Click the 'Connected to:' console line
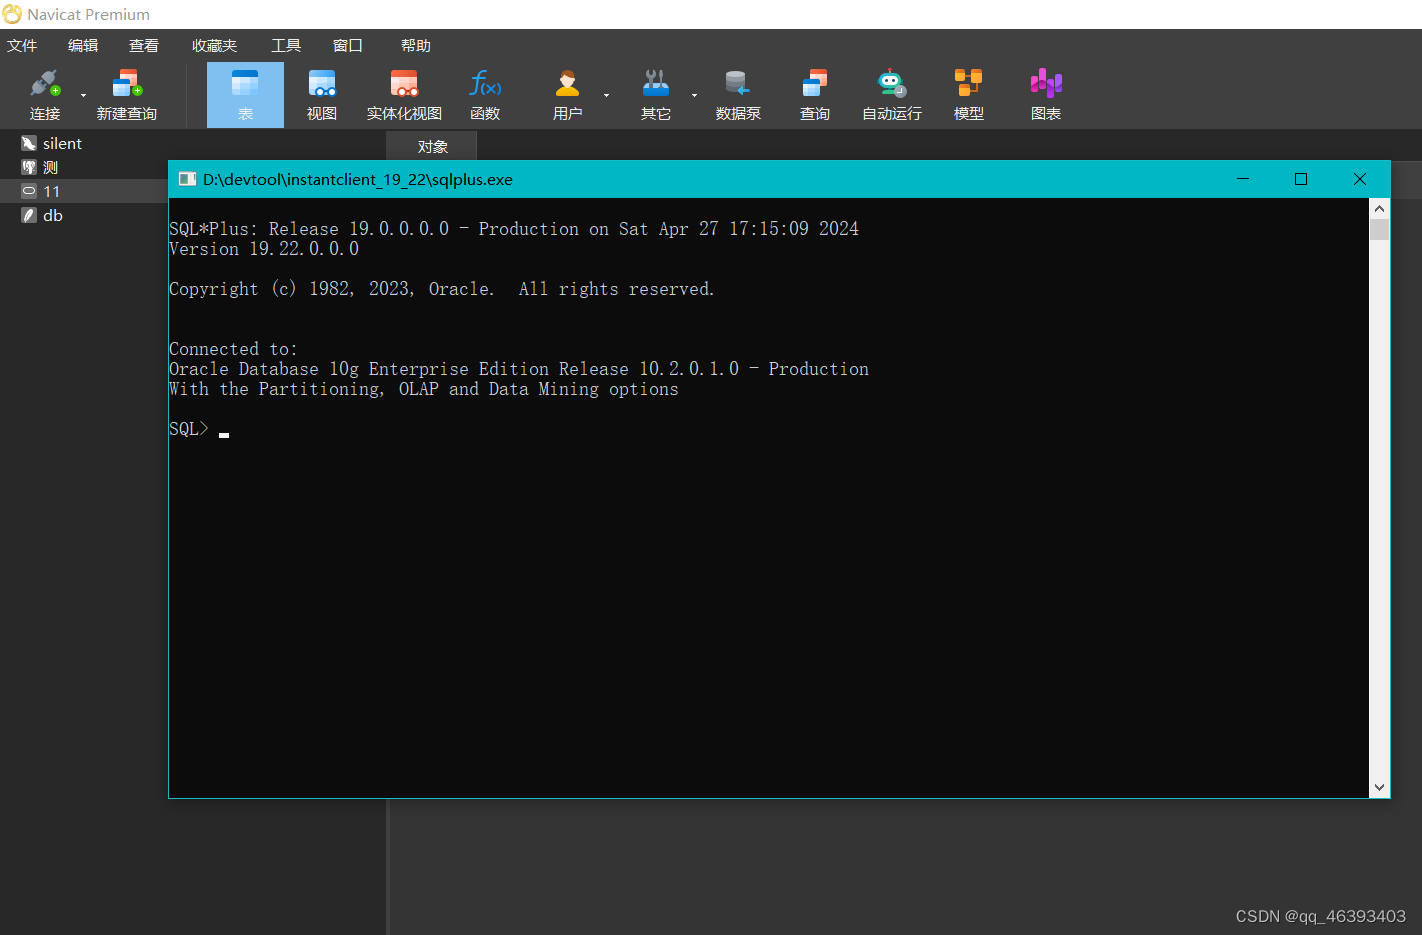Image resolution: width=1422 pixels, height=935 pixels. [x=233, y=349]
